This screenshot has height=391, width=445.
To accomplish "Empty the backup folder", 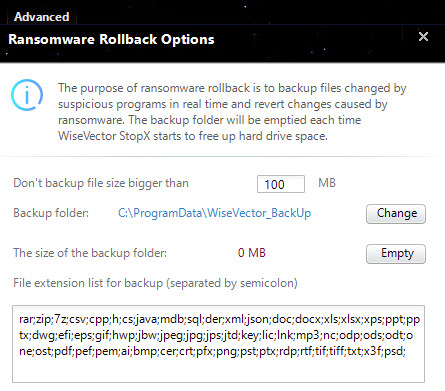I will click(x=396, y=254).
